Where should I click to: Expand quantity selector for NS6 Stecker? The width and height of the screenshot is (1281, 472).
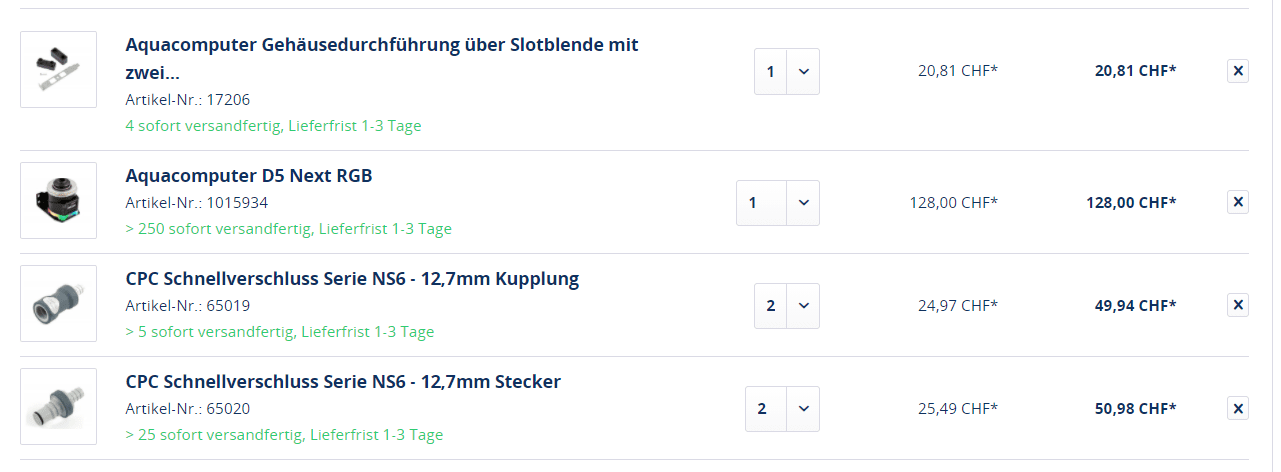803,409
